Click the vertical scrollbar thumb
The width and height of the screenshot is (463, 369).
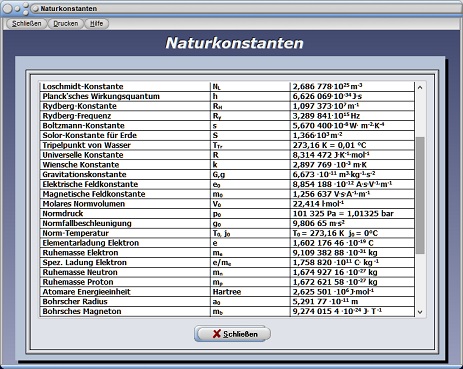coord(420,195)
